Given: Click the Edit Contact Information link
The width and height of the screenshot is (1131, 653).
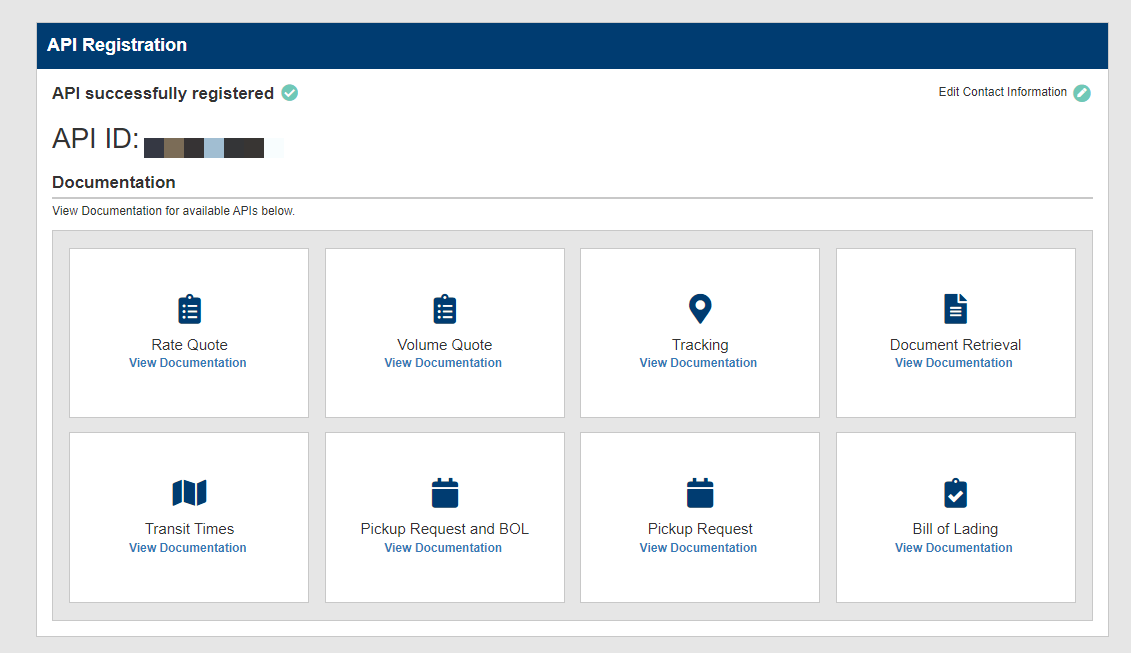Looking at the screenshot, I should pos(1003,92).
